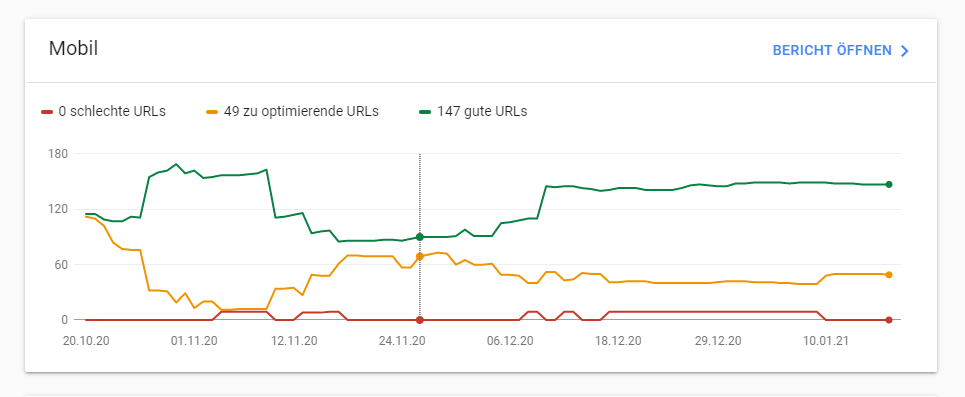
Task: Click the chevron arrow beside BERICHT ÖFFNEN
Action: 904,51
